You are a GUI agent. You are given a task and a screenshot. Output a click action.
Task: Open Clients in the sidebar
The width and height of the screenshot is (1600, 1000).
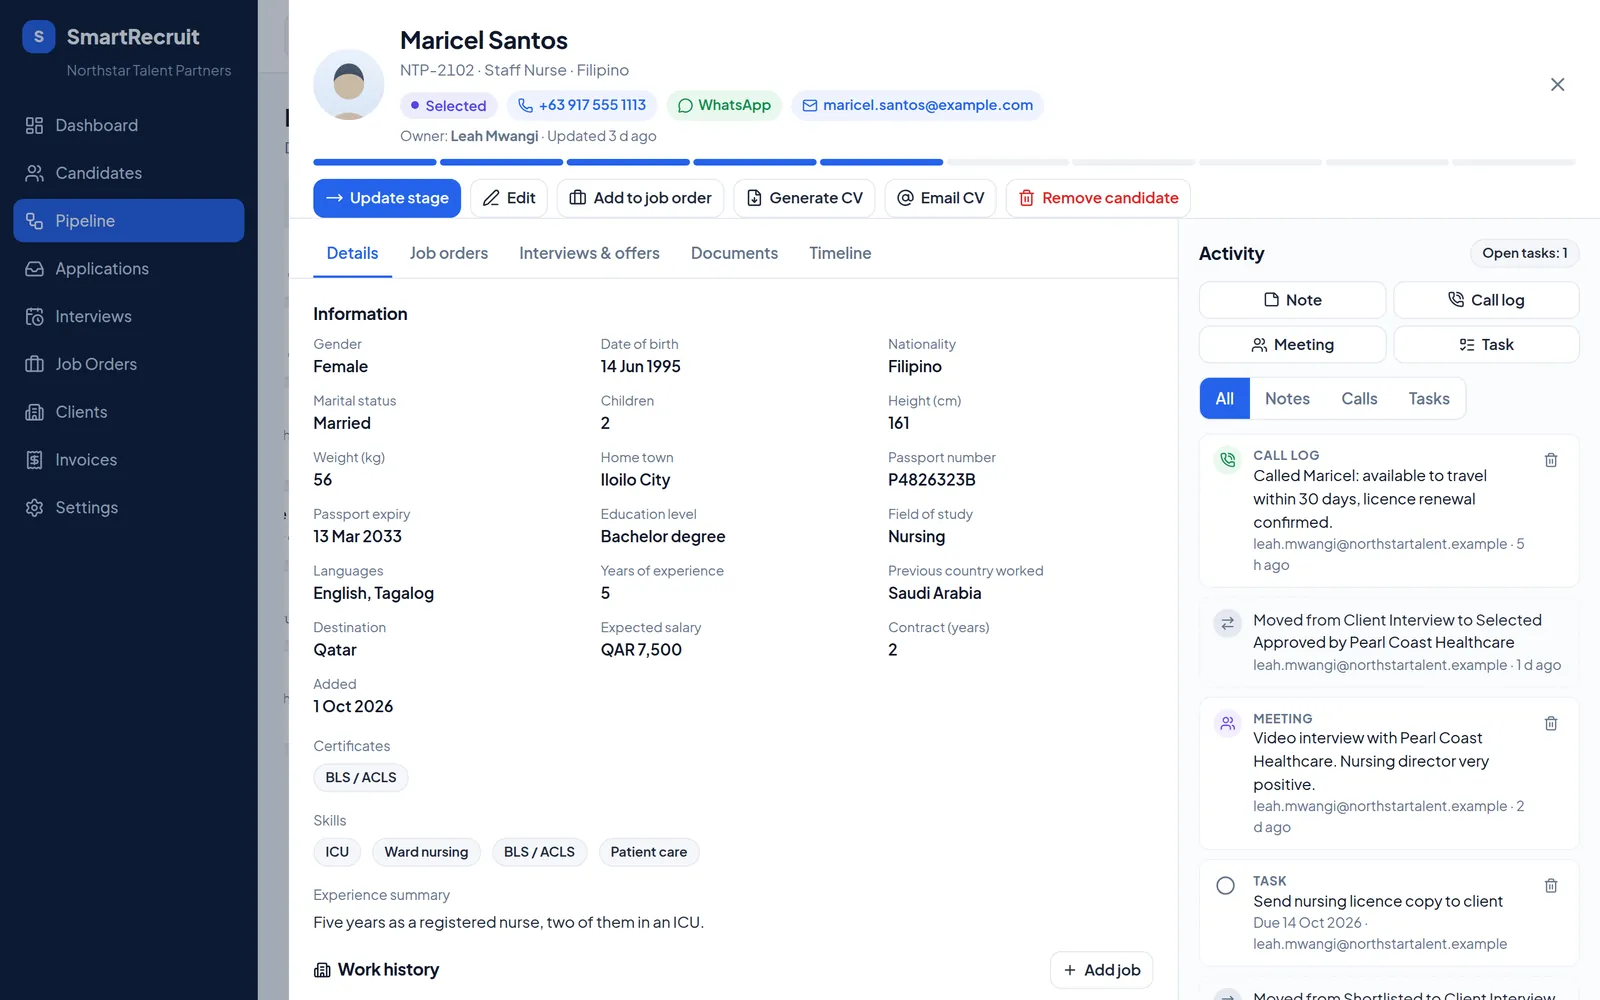point(128,412)
